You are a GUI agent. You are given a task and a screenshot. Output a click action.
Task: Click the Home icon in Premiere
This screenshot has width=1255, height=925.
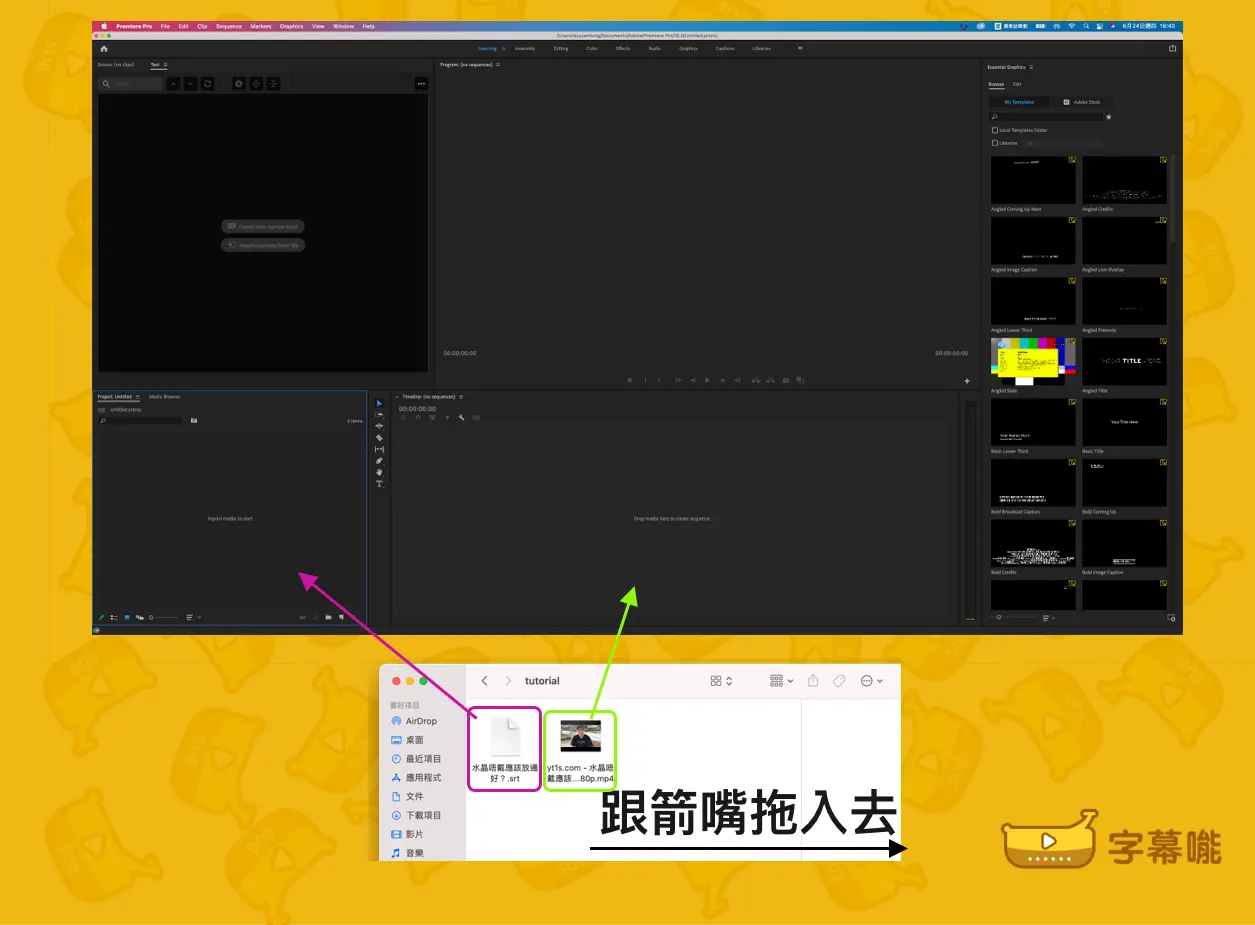click(104, 48)
